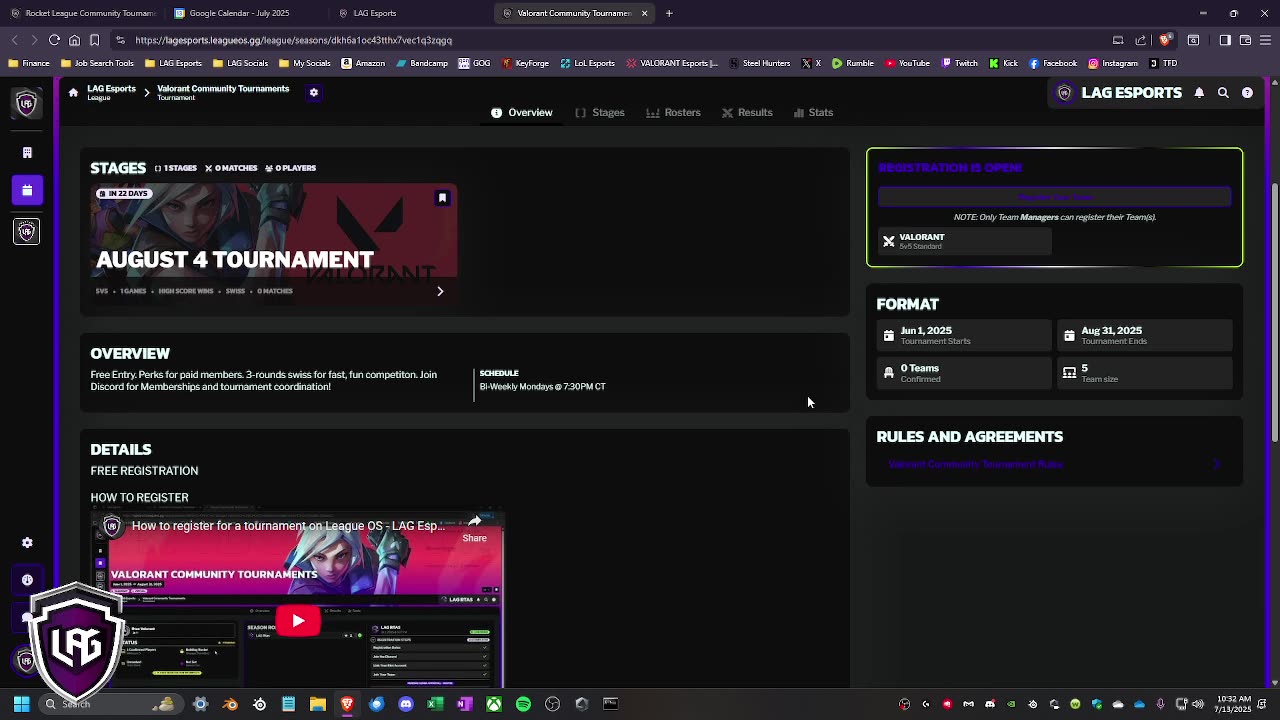Open the news page icon in left sidebar
Image resolution: width=1280 pixels, height=720 pixels.
click(x=27, y=153)
